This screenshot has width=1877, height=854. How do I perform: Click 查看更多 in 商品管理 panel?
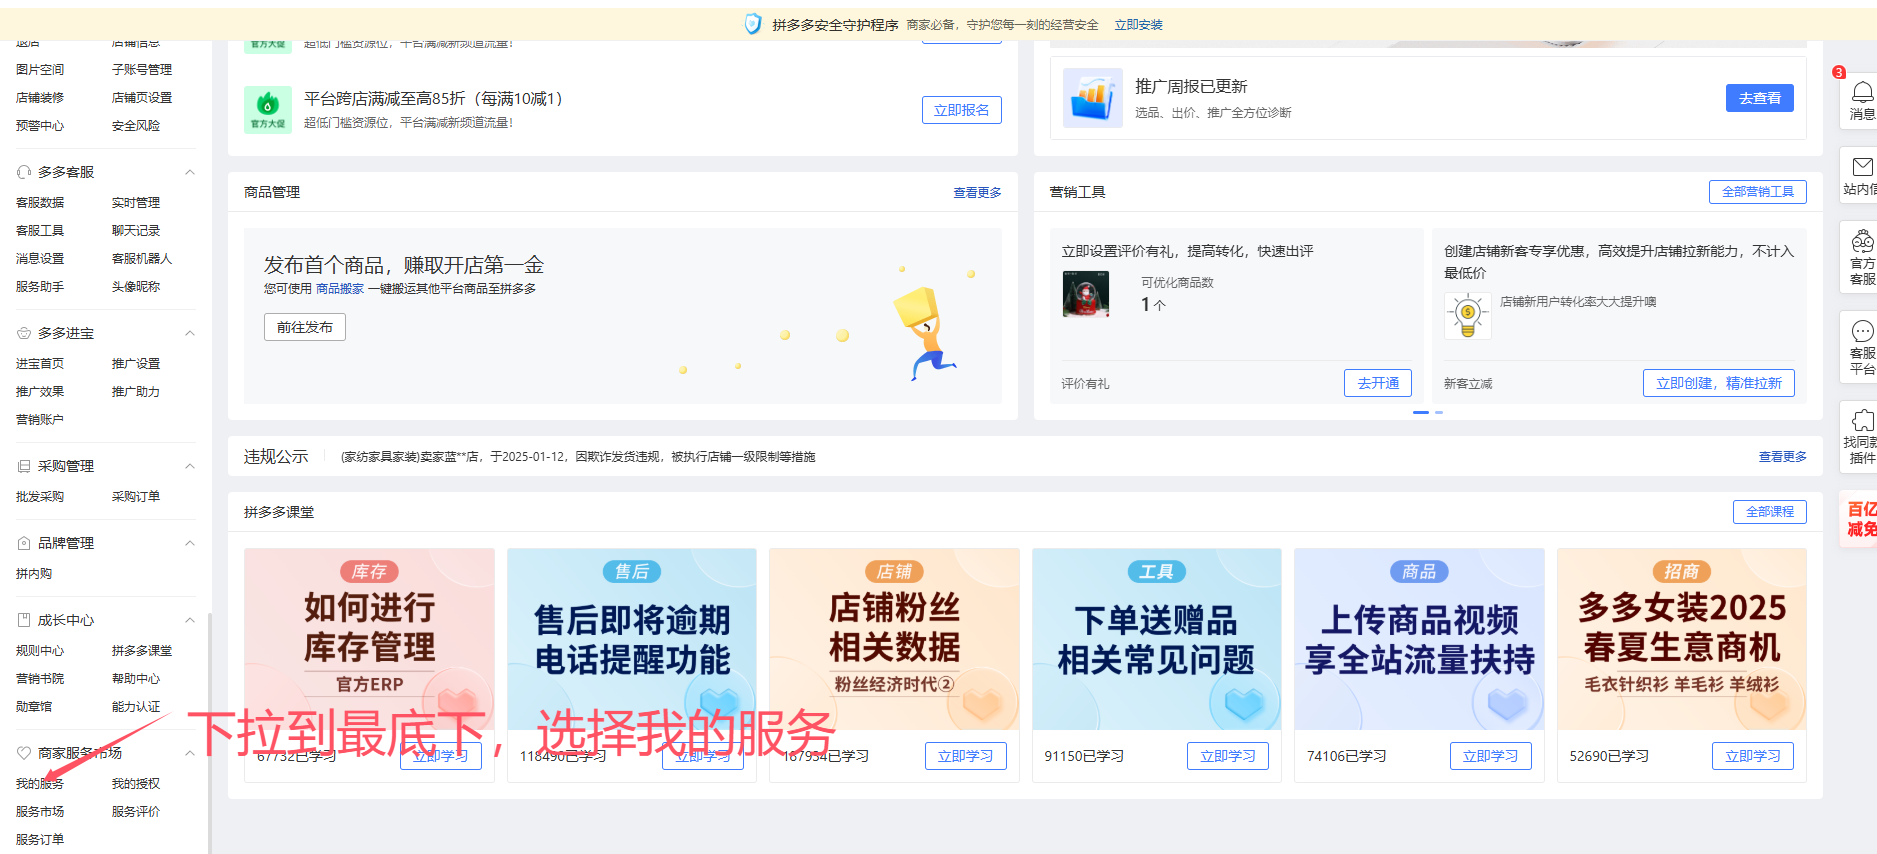click(x=977, y=193)
